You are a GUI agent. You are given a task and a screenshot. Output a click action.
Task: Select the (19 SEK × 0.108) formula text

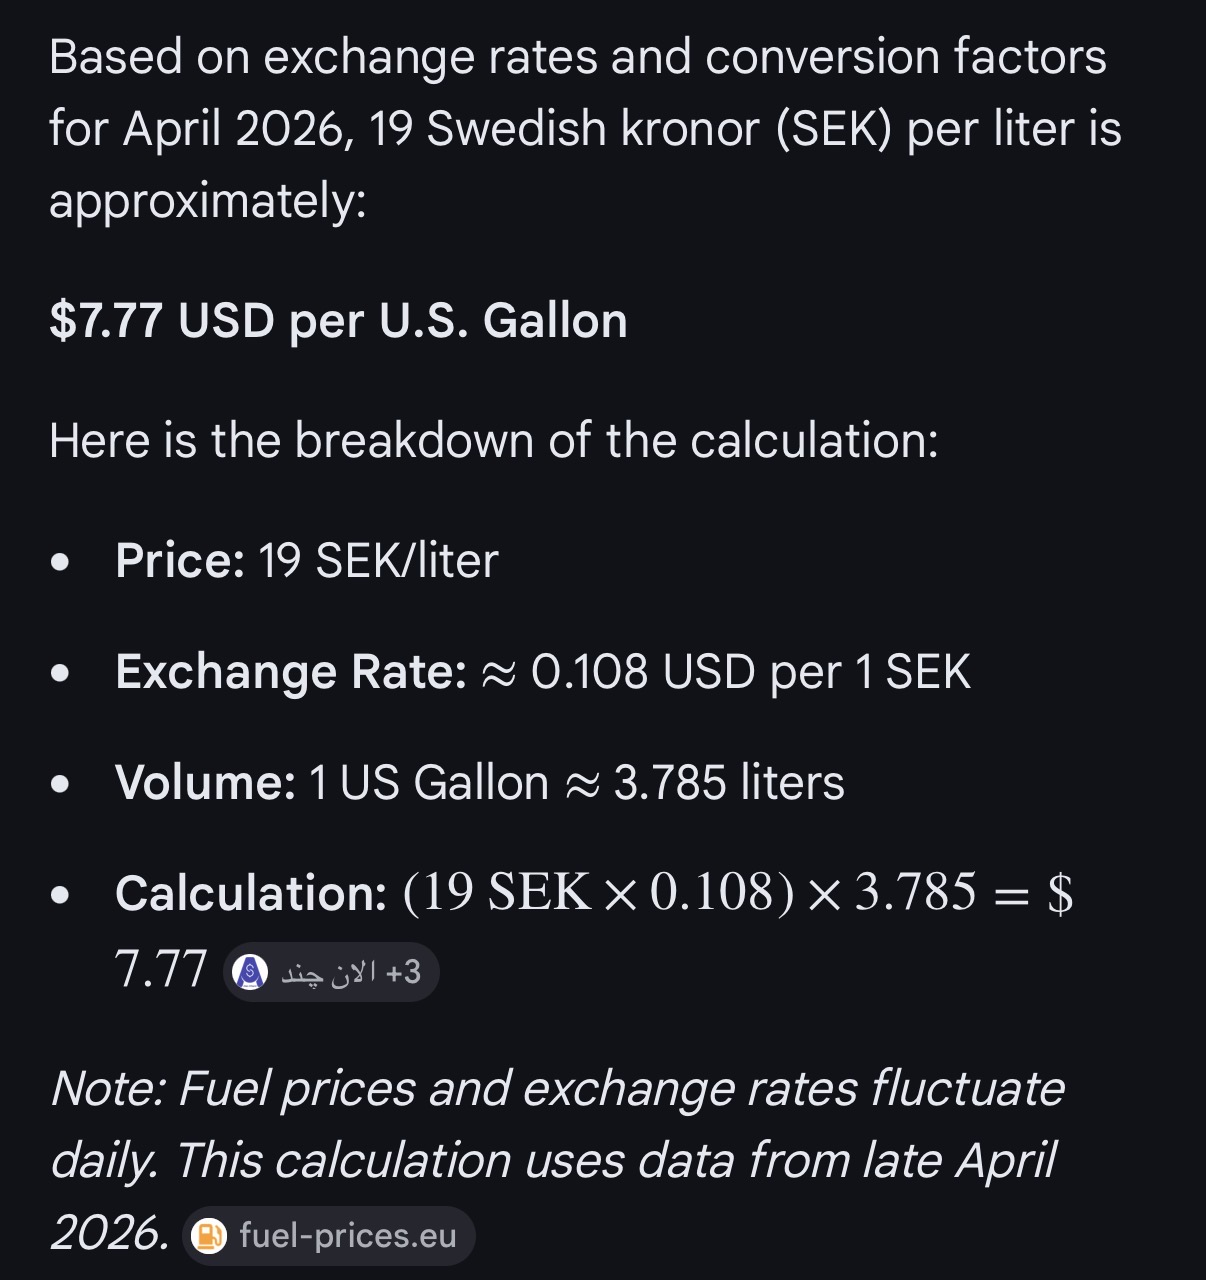tap(599, 892)
